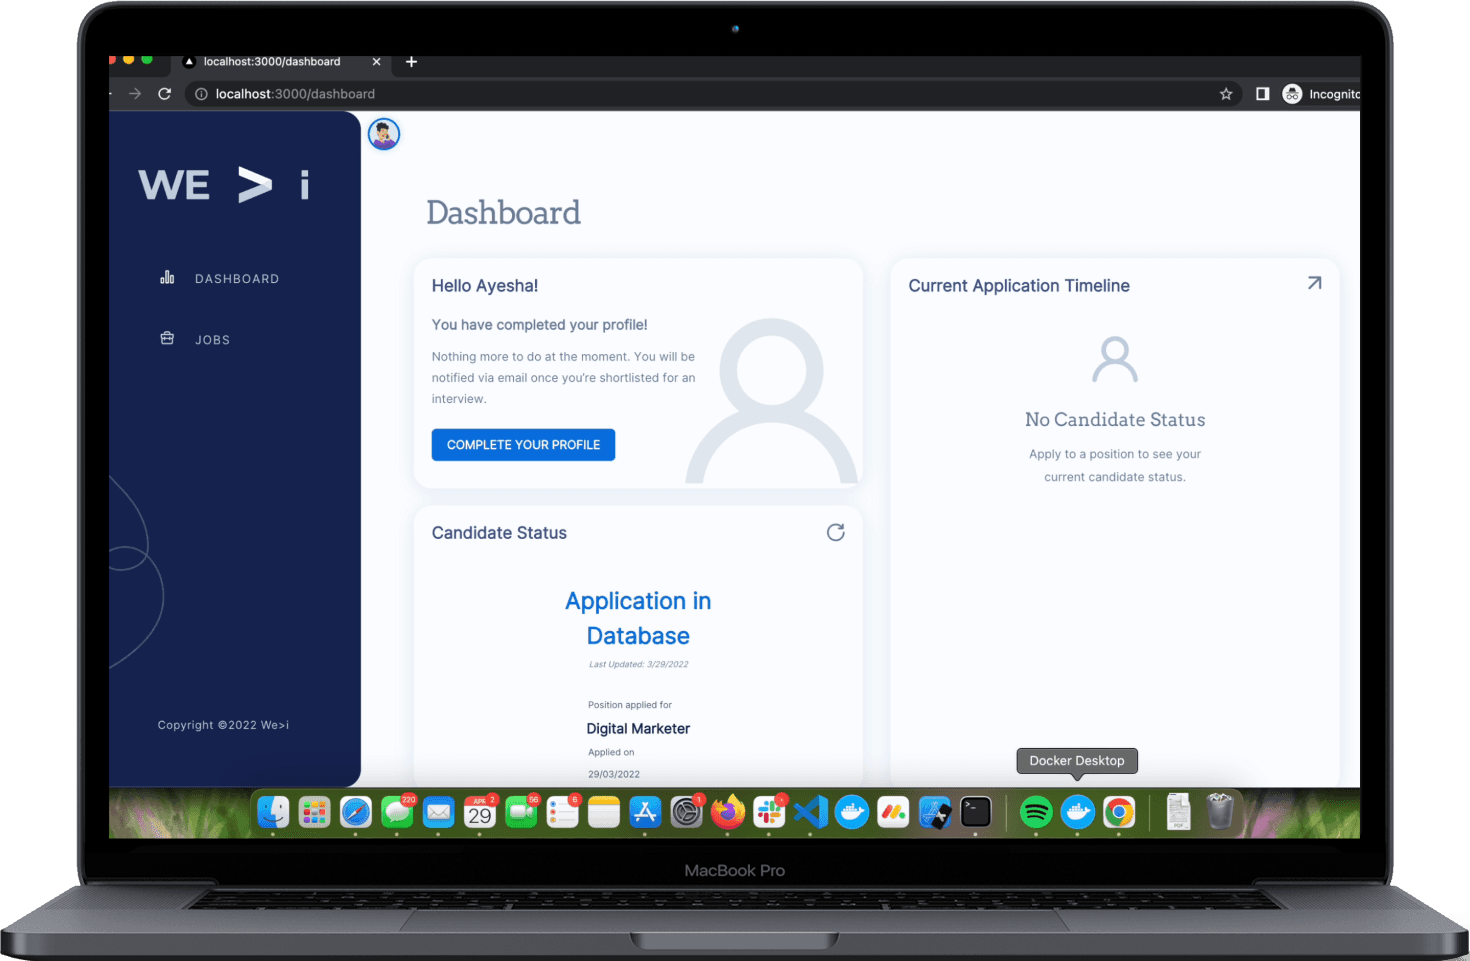Viewport: 1470px width, 961px height.
Task: Open Current Application Timeline via its arrow icon
Action: 1314,283
